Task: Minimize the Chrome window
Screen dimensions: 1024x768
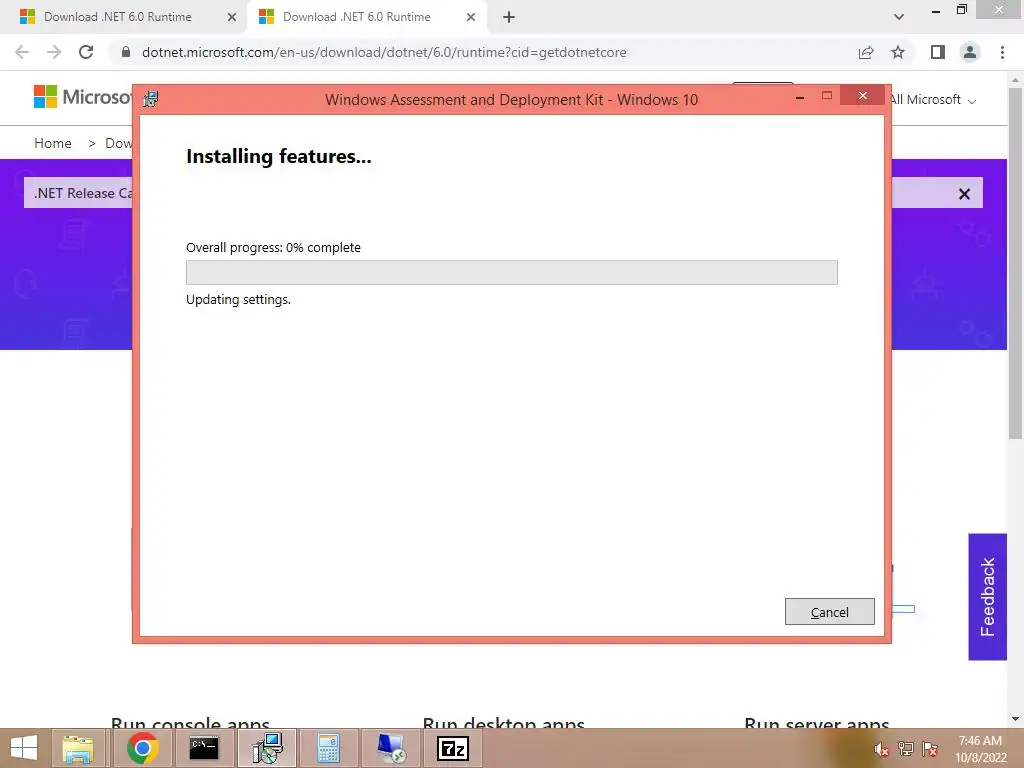Action: pyautogui.click(x=936, y=10)
